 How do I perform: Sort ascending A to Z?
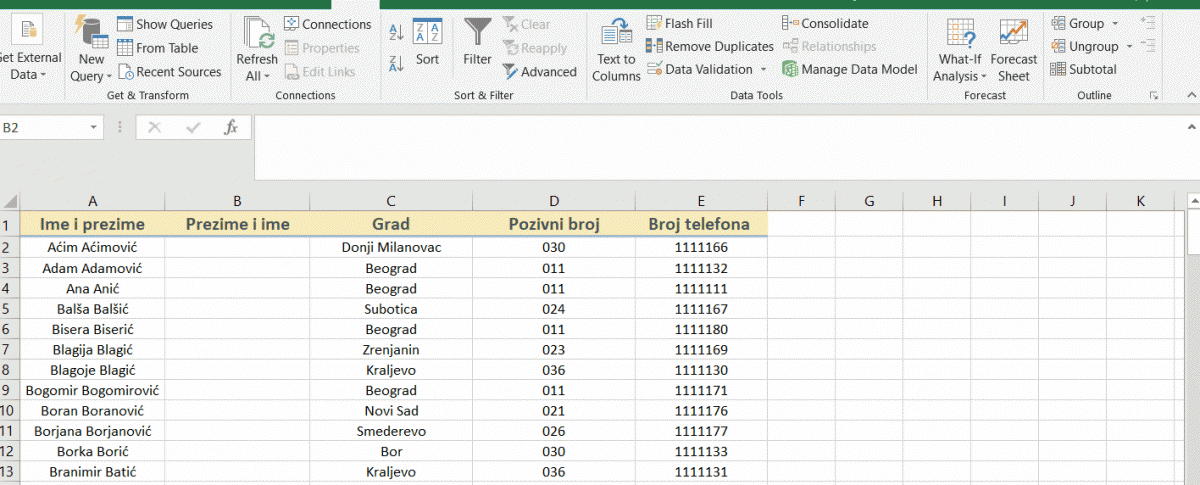396,32
